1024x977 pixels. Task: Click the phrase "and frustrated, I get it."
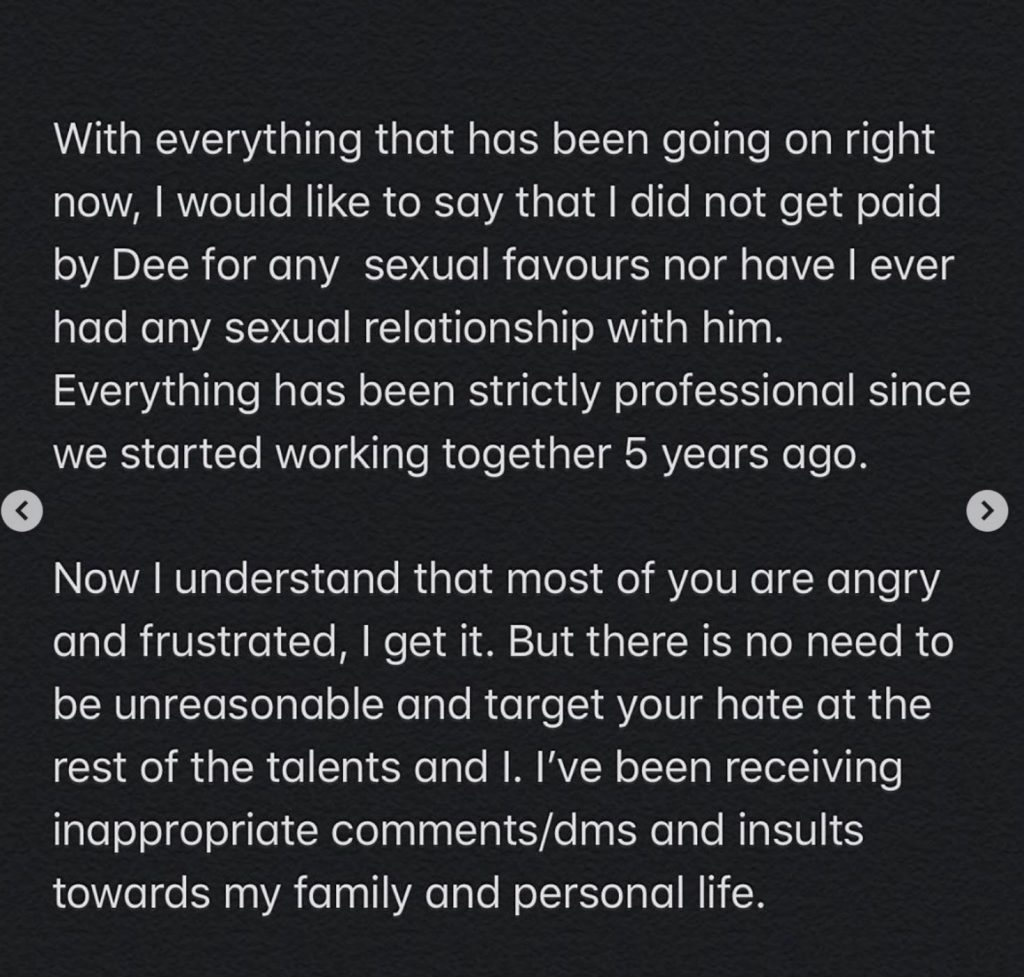tap(273, 643)
